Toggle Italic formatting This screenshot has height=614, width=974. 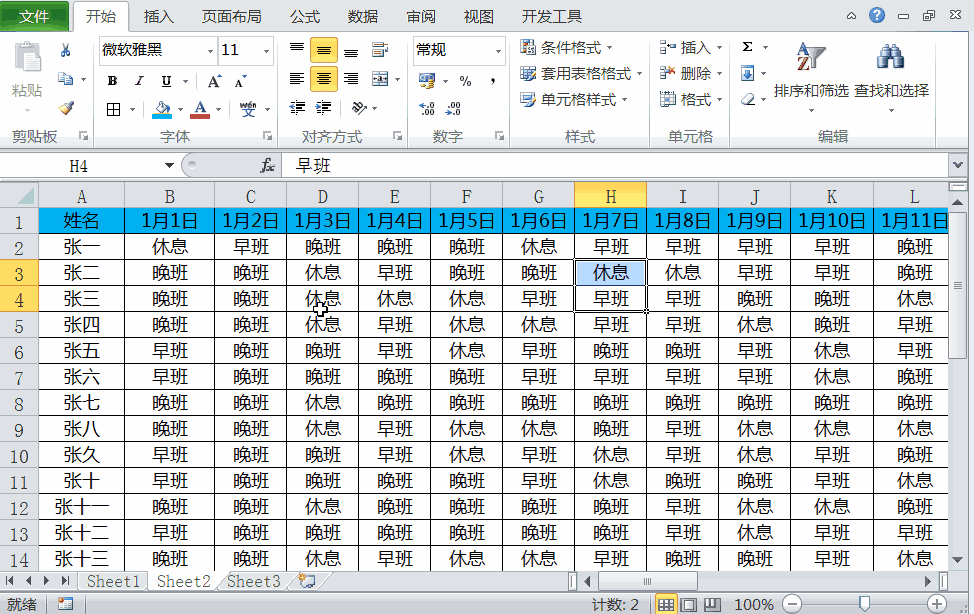tap(138, 80)
